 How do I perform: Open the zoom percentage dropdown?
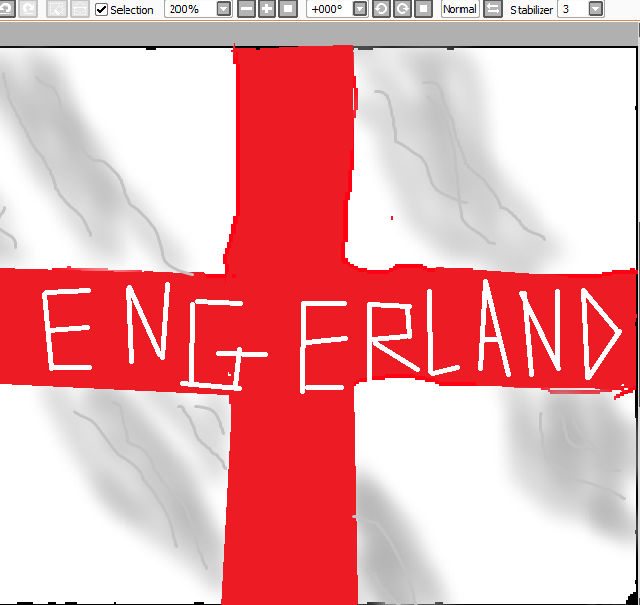click(224, 9)
